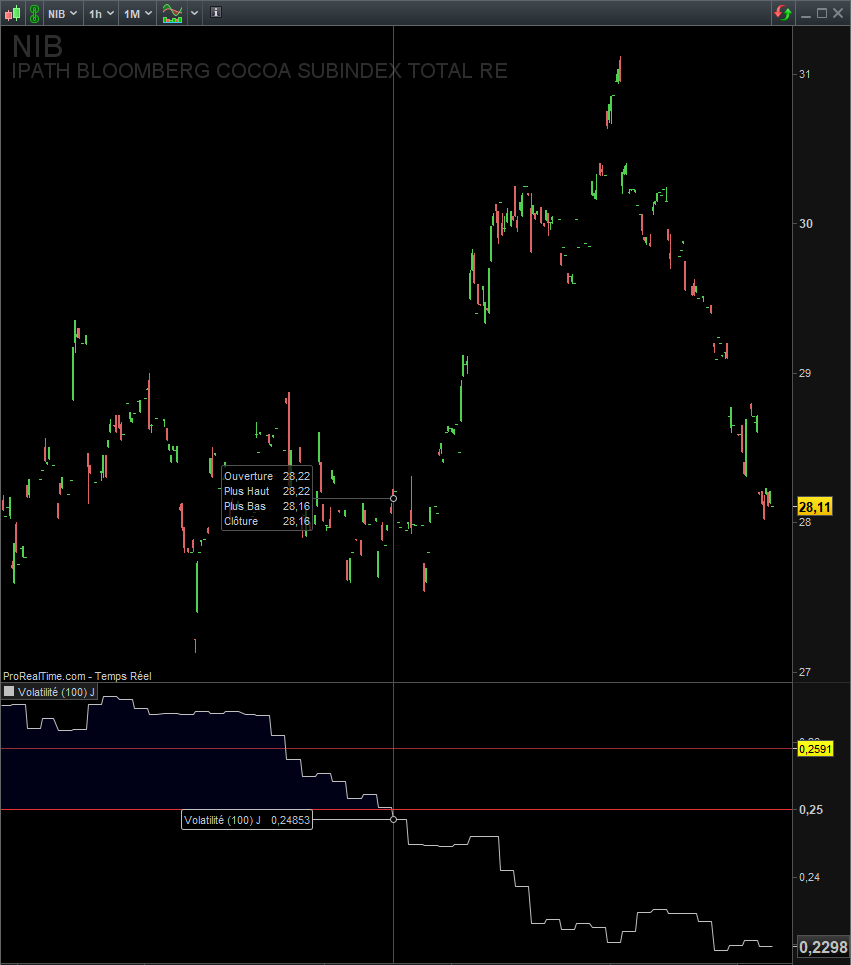The image size is (851, 965).
Task: Click the green chain link icon
Action: pos(34,13)
